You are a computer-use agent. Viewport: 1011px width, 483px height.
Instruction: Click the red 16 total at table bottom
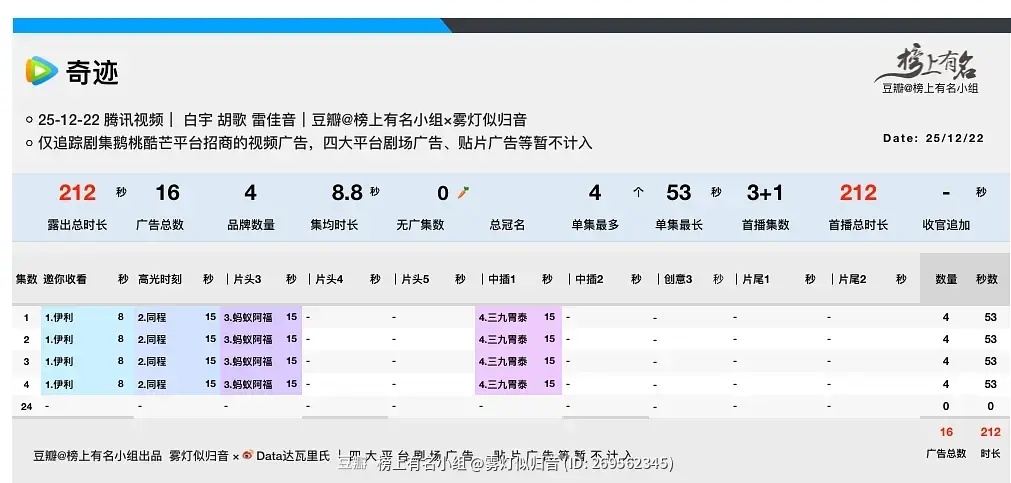point(946,432)
